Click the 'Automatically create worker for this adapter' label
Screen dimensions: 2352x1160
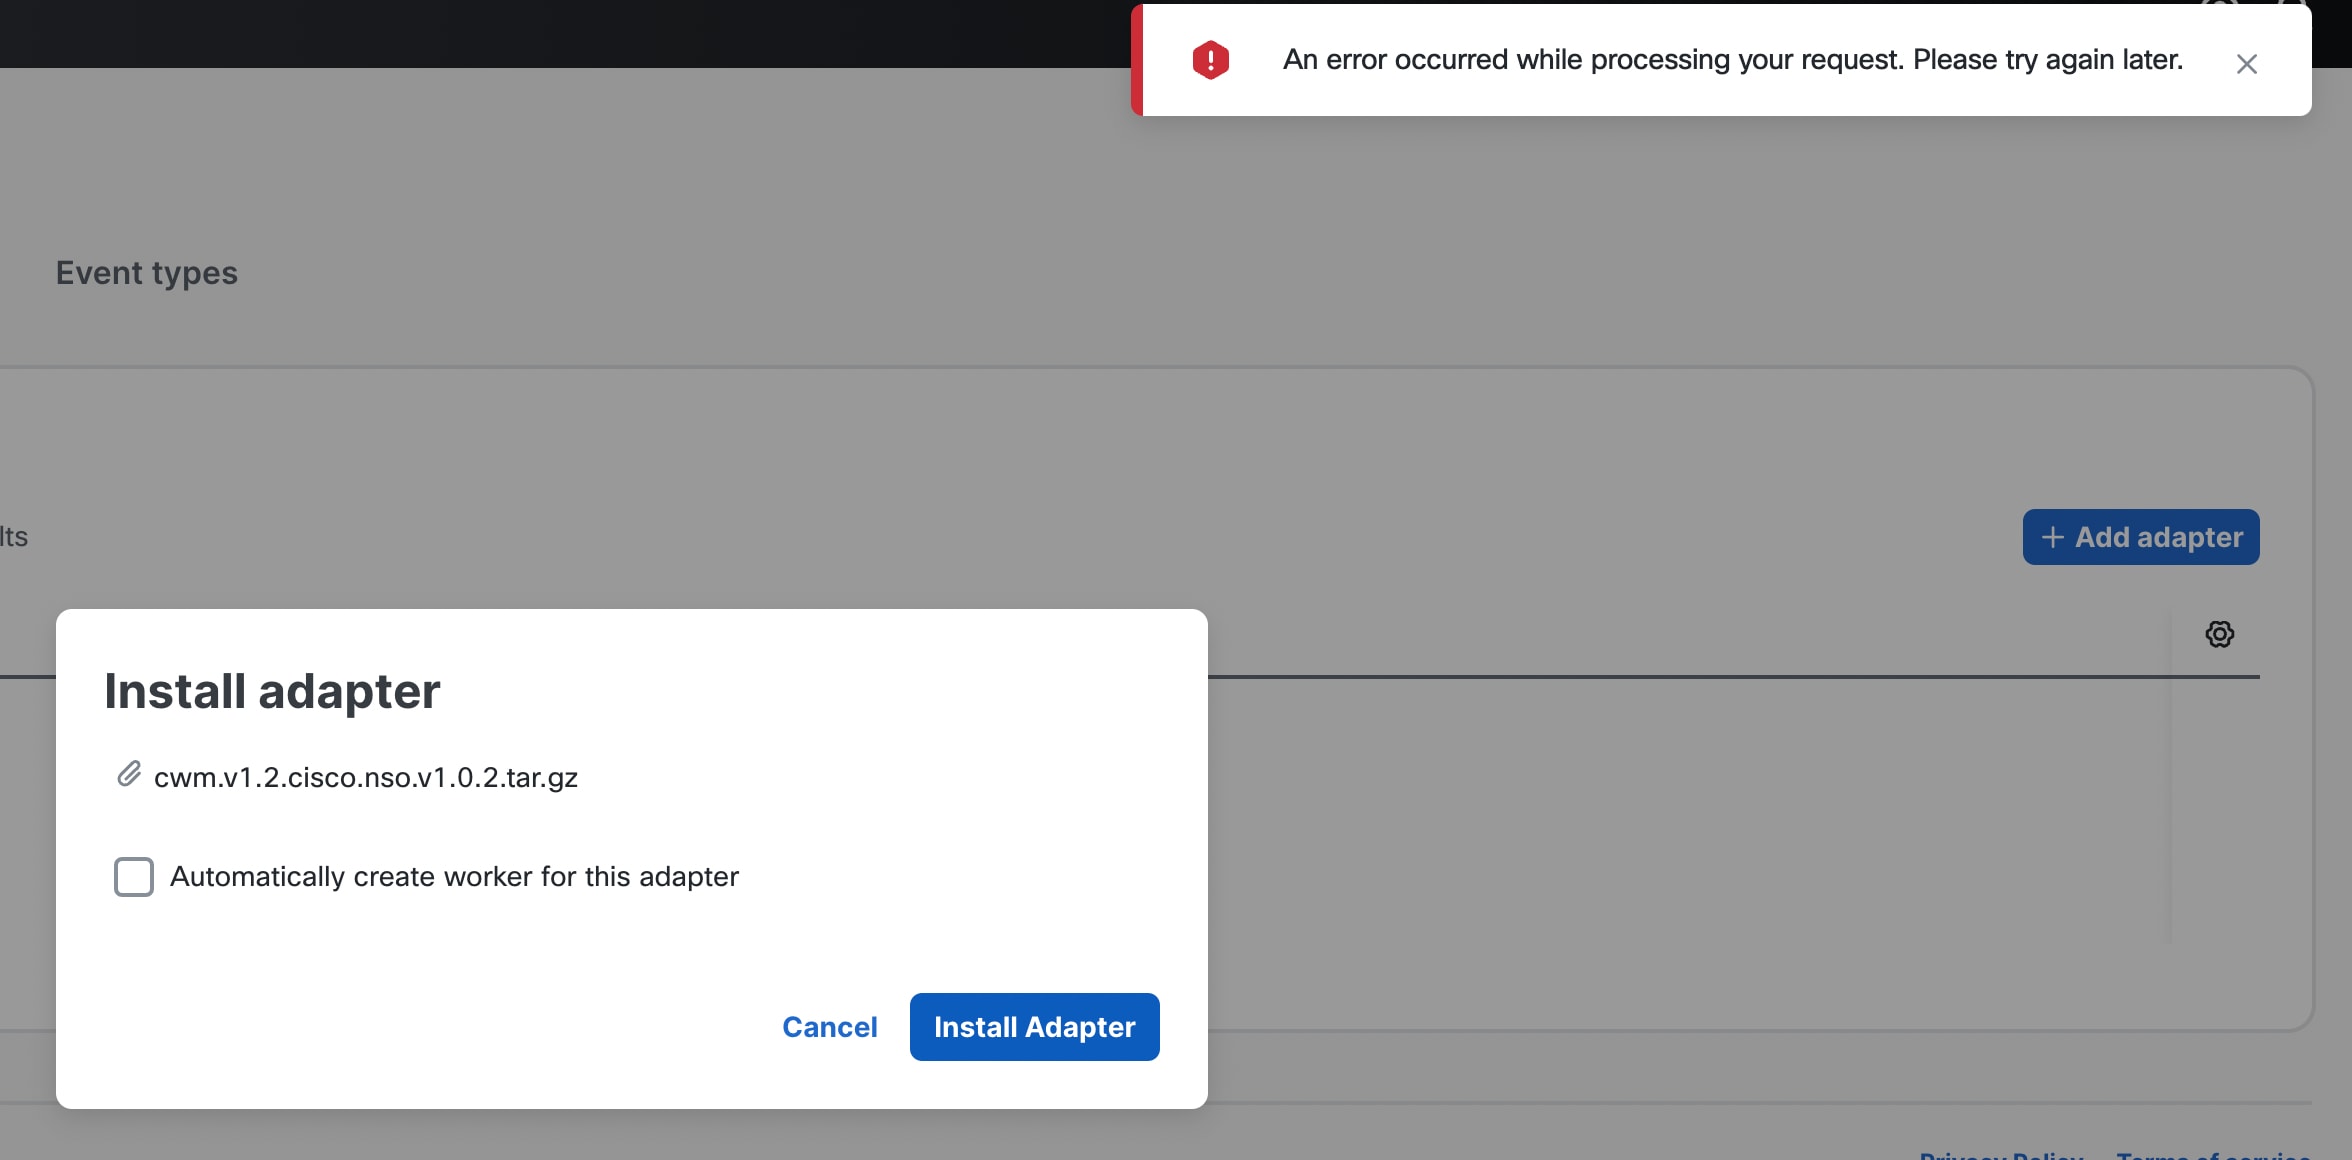pos(454,877)
